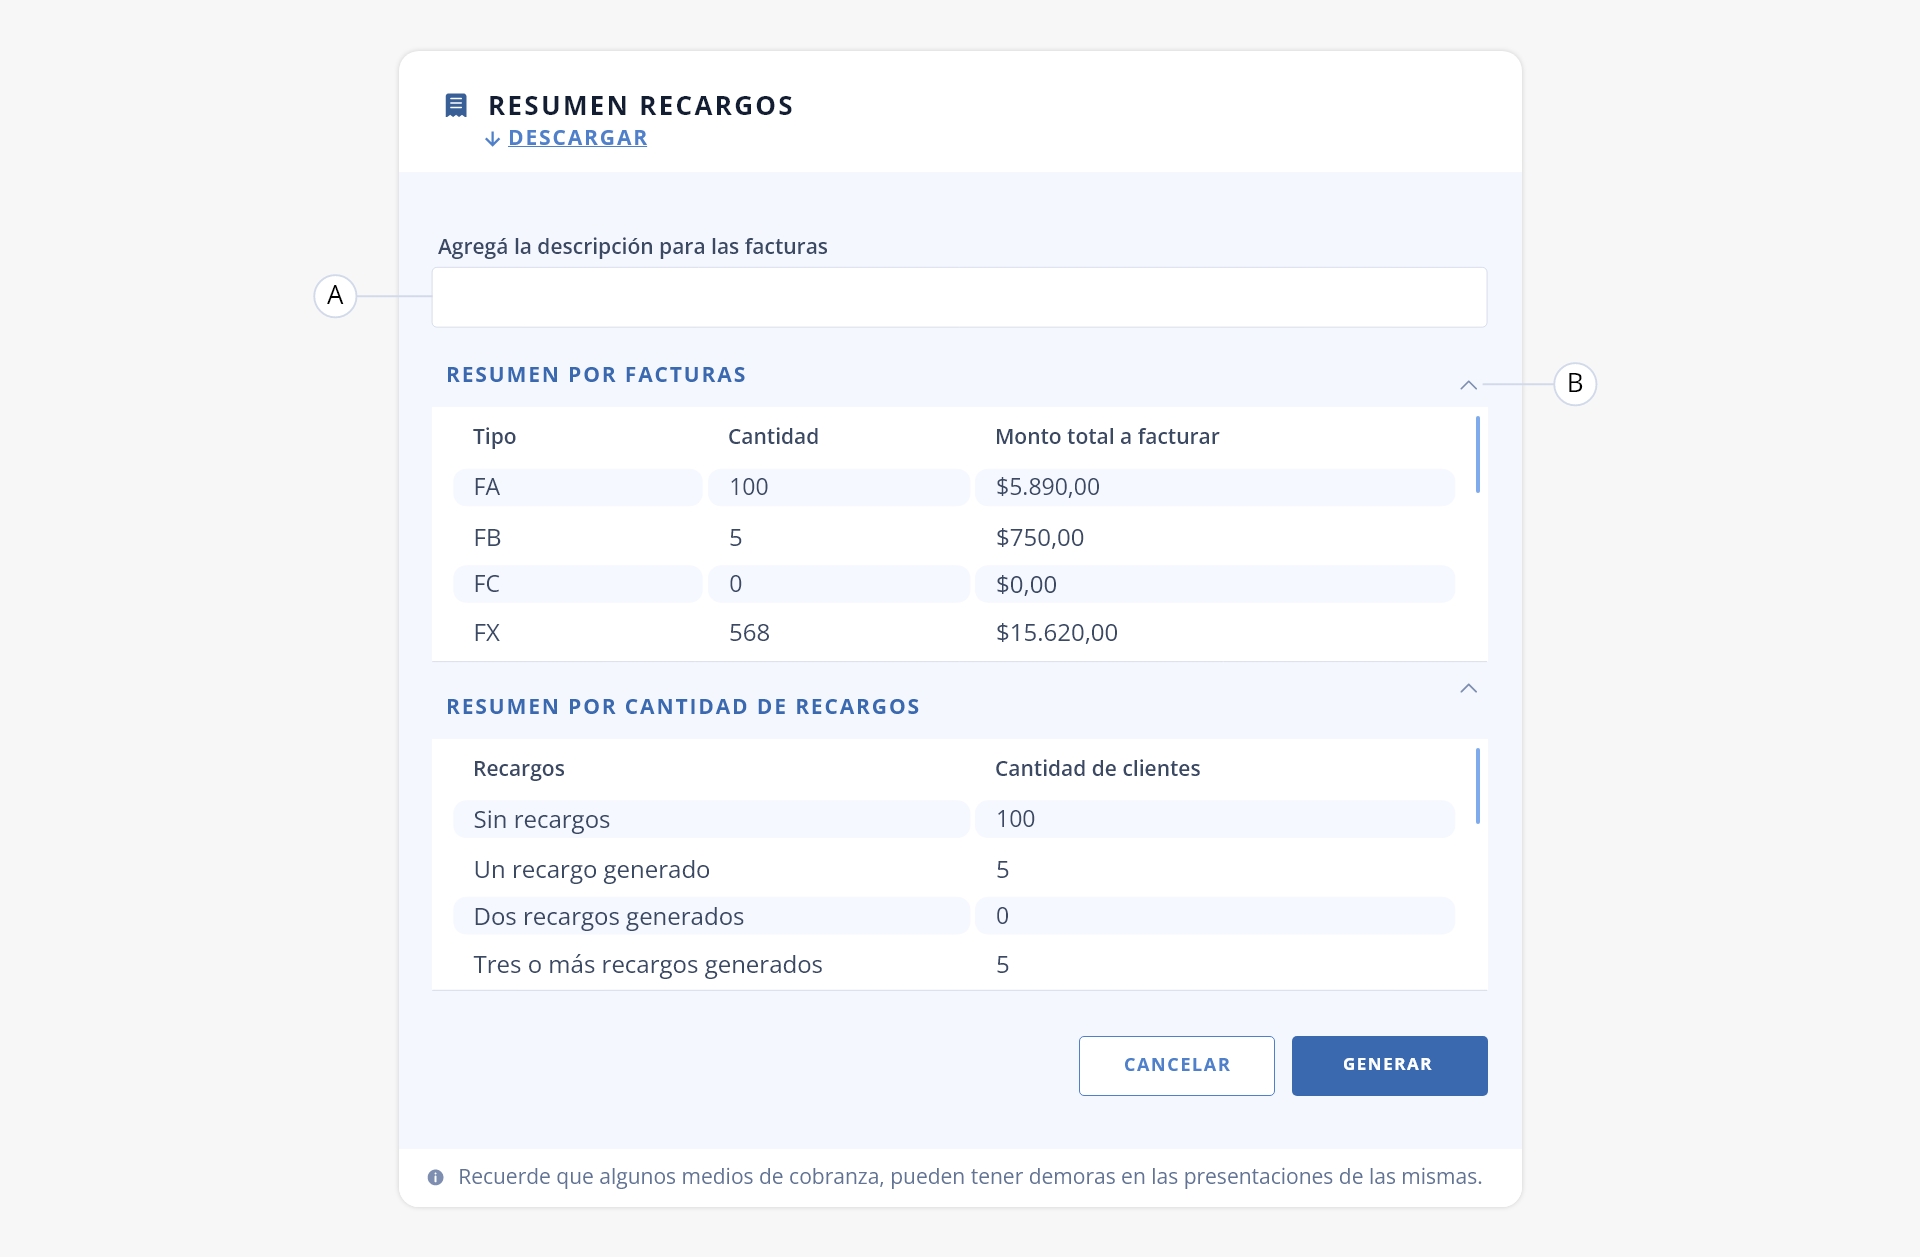Click the receipt icon beside Resumen Recargos
This screenshot has width=1920, height=1257.
click(456, 105)
